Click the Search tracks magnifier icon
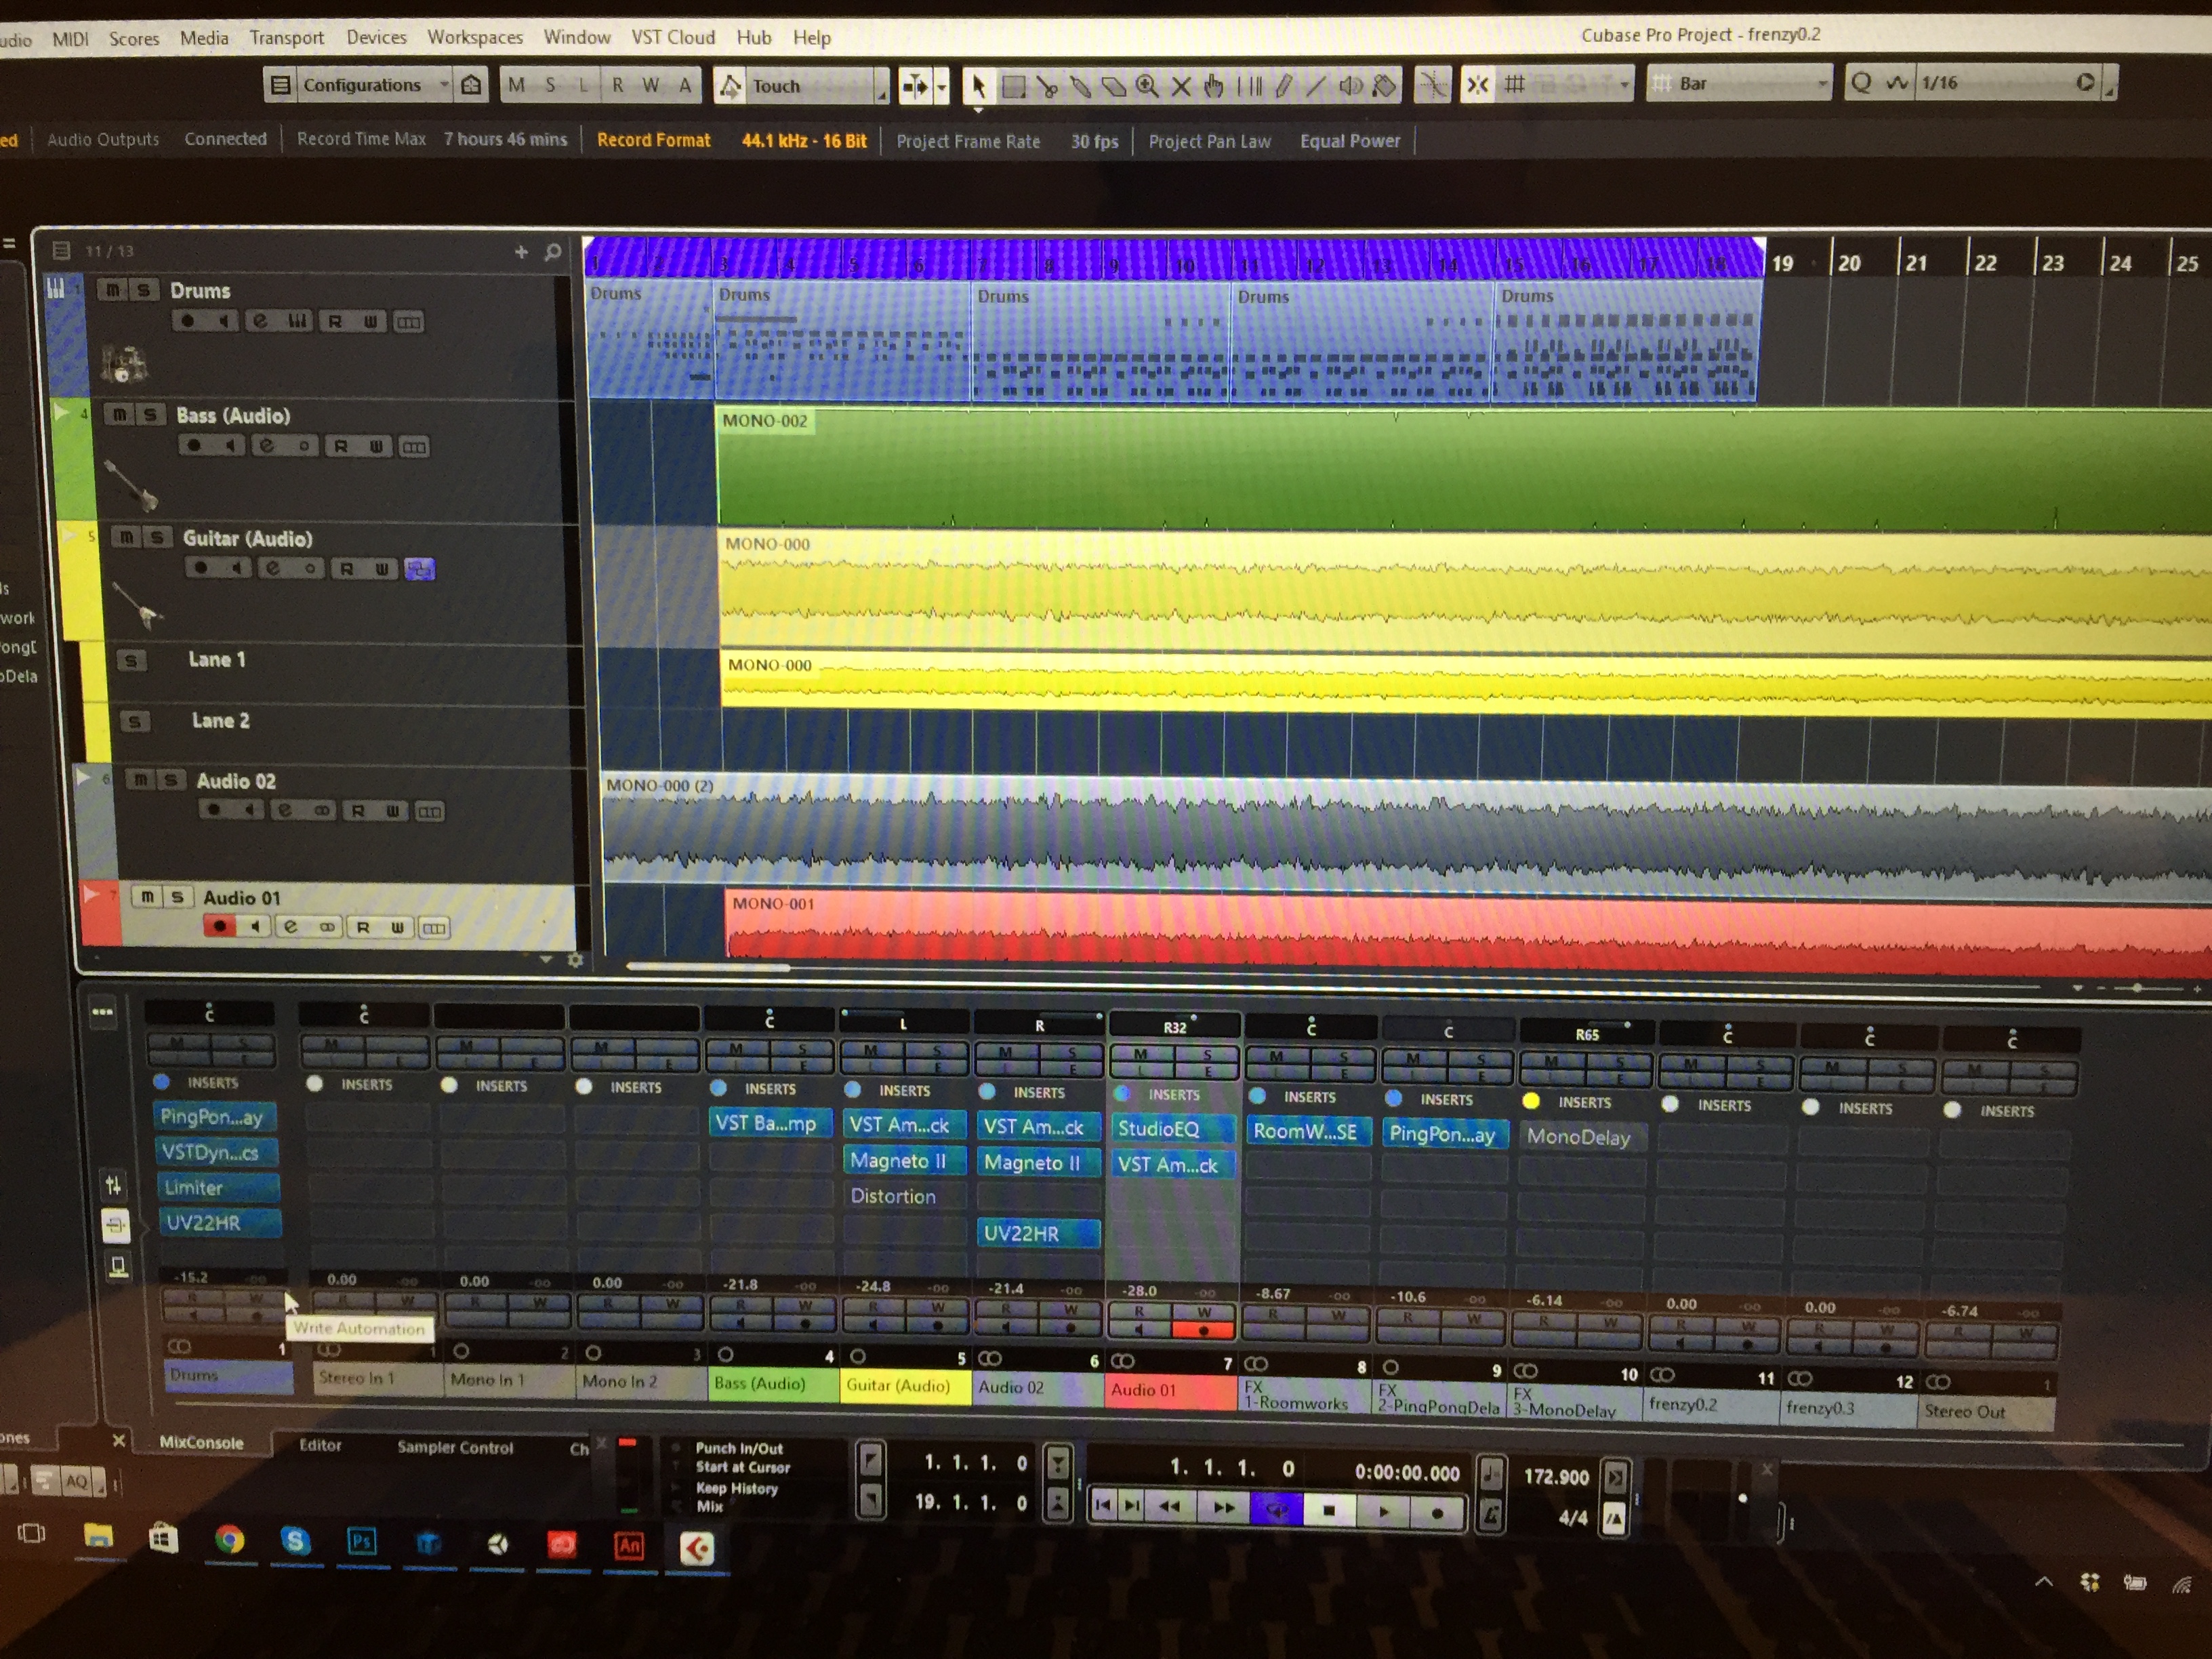Image resolution: width=2212 pixels, height=1659 pixels. (553, 252)
